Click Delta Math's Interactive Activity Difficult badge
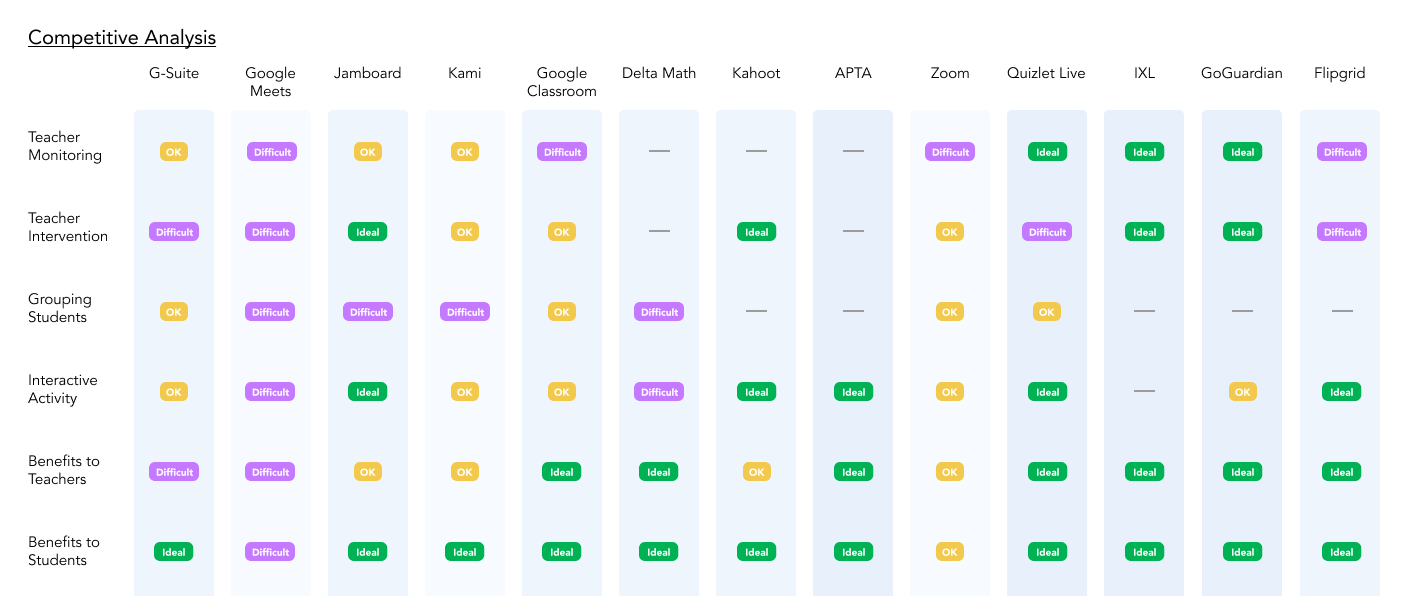This screenshot has width=1404, height=596. click(x=659, y=392)
